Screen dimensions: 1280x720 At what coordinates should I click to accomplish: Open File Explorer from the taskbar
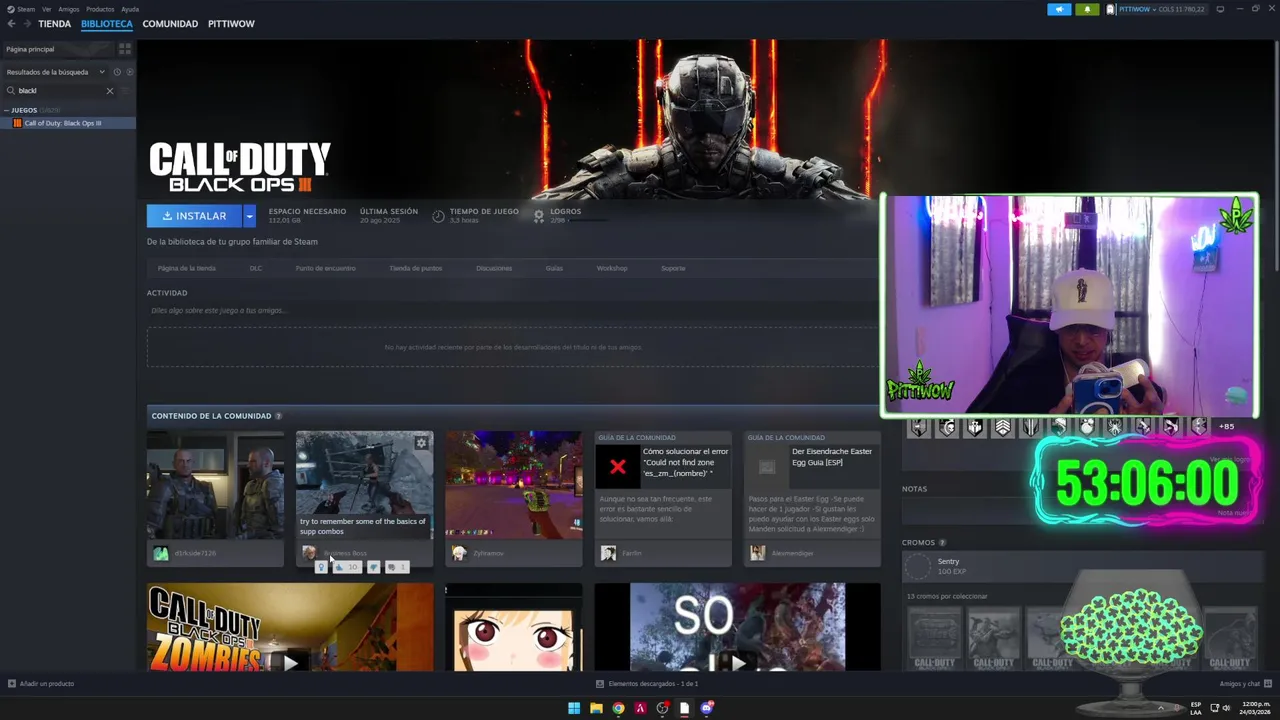(x=596, y=708)
